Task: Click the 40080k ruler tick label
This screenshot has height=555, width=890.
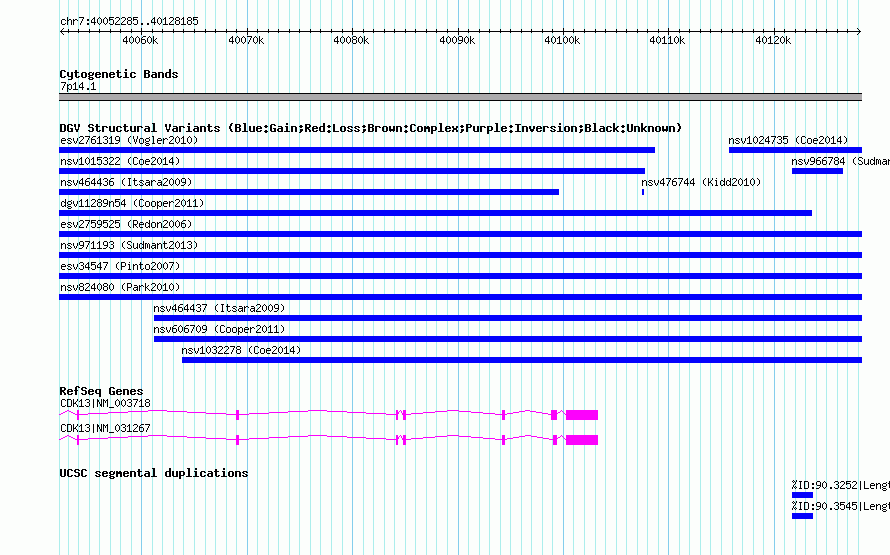Action: click(x=351, y=40)
